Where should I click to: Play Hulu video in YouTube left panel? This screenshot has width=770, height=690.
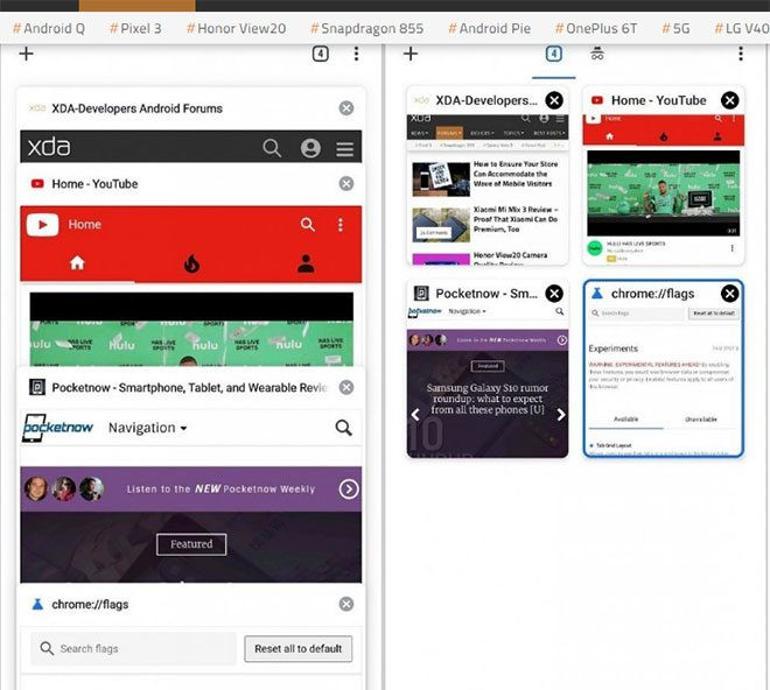coord(191,330)
